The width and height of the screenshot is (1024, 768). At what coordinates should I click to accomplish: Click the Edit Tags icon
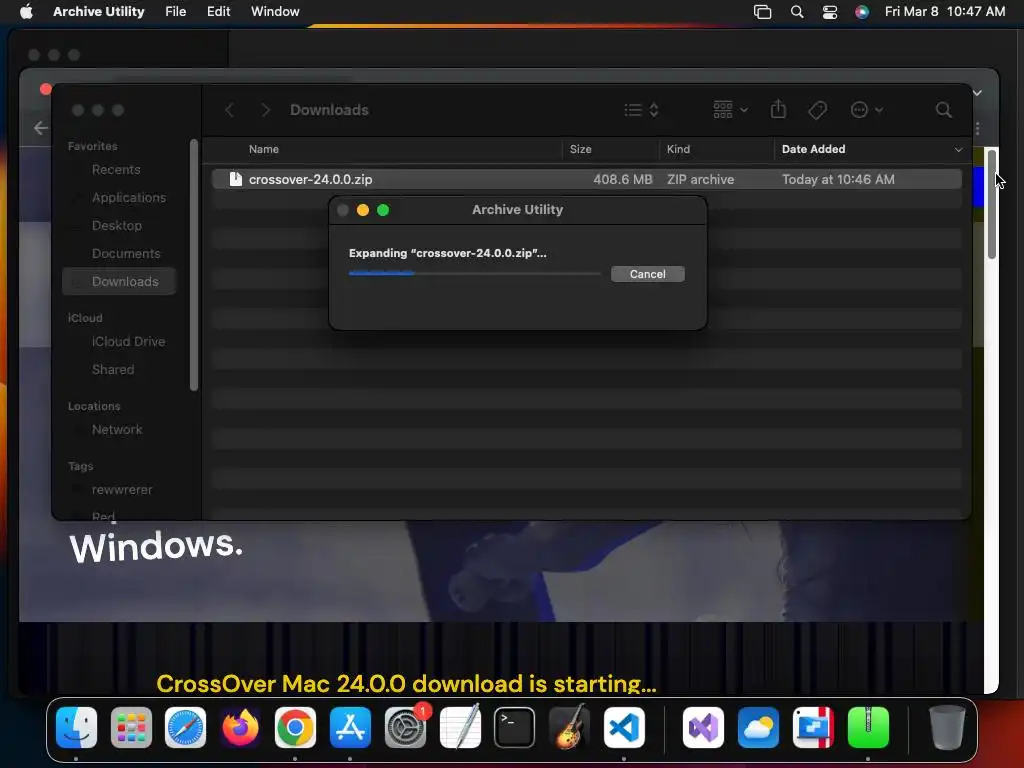point(817,110)
